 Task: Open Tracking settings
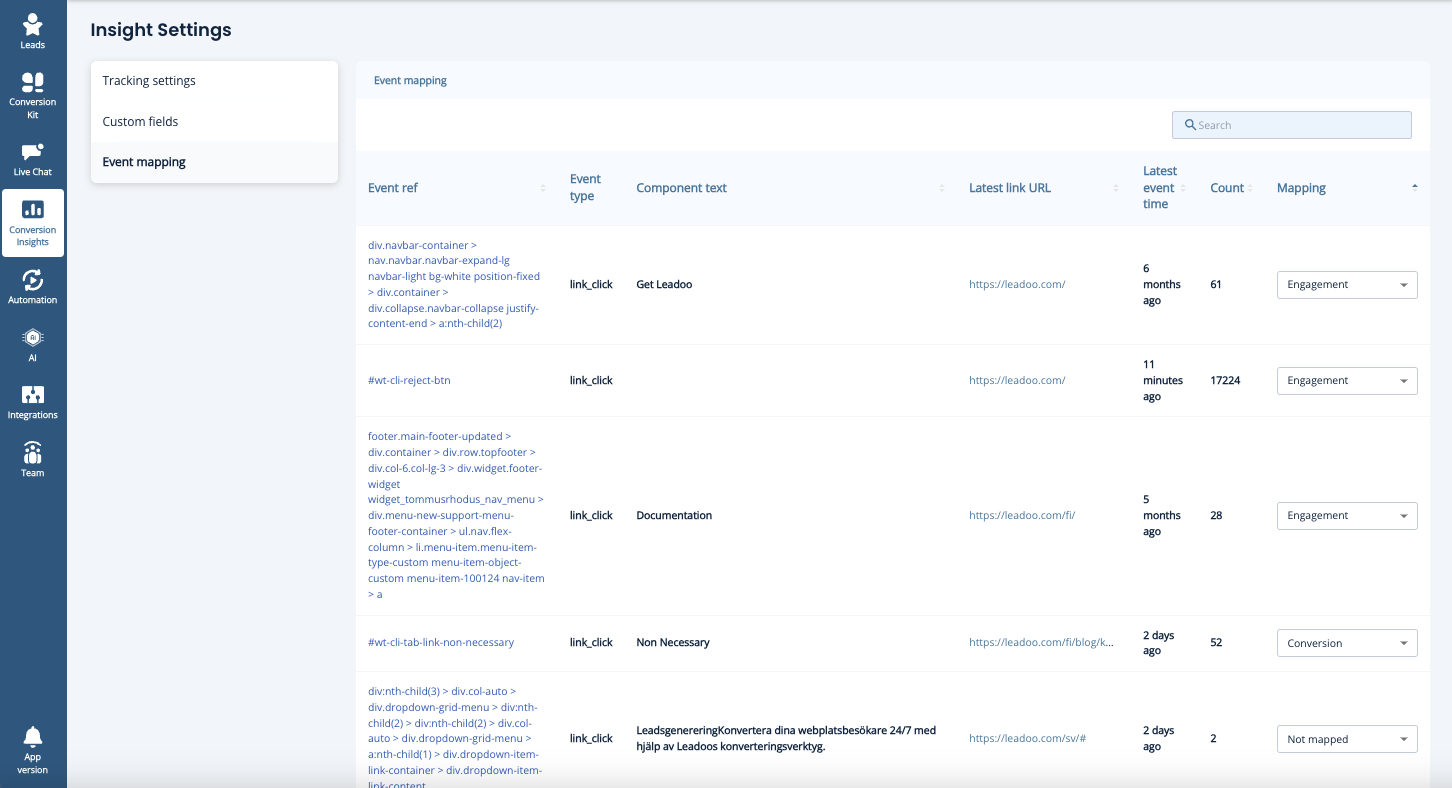[x=148, y=80]
